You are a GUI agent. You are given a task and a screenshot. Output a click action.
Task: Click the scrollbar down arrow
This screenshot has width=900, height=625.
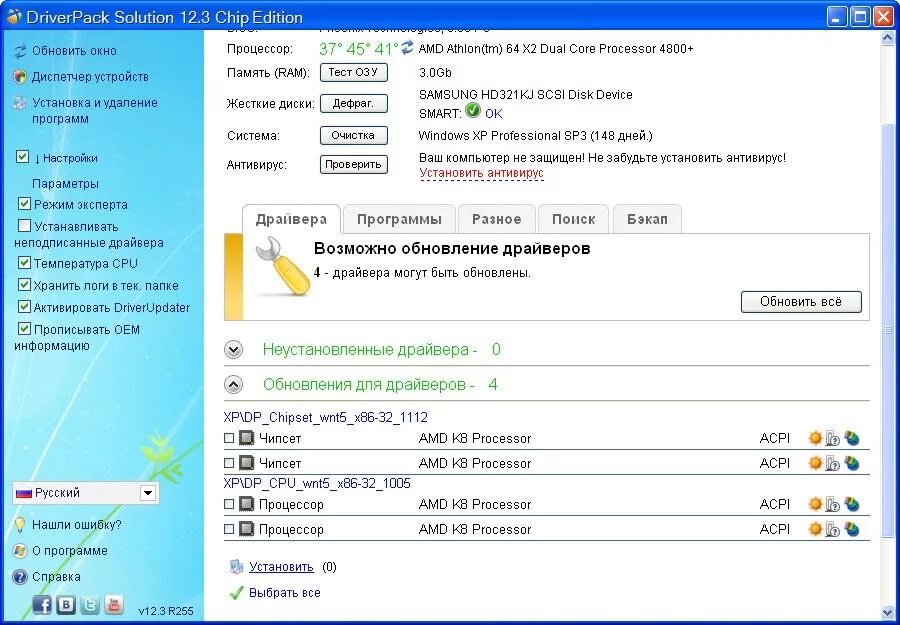[x=888, y=613]
